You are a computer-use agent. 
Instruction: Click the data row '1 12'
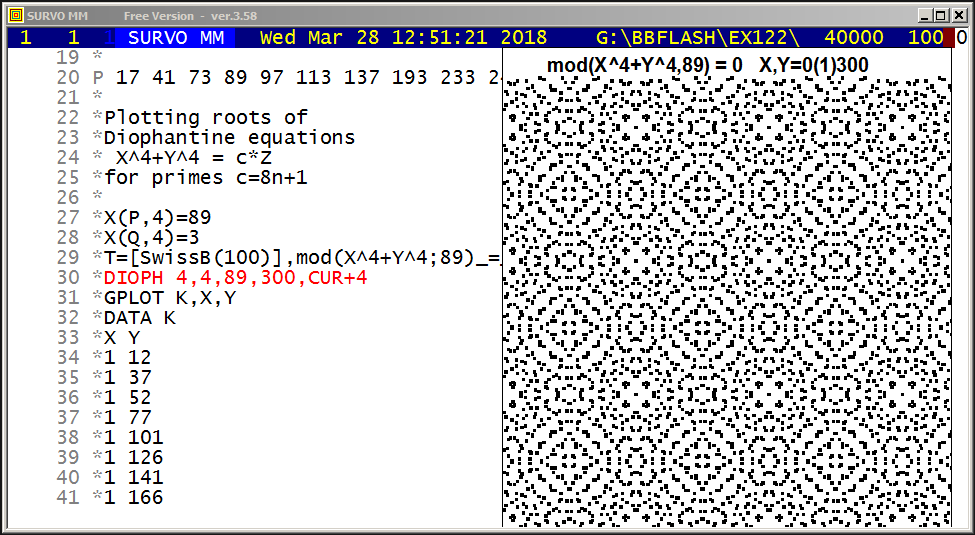127,357
